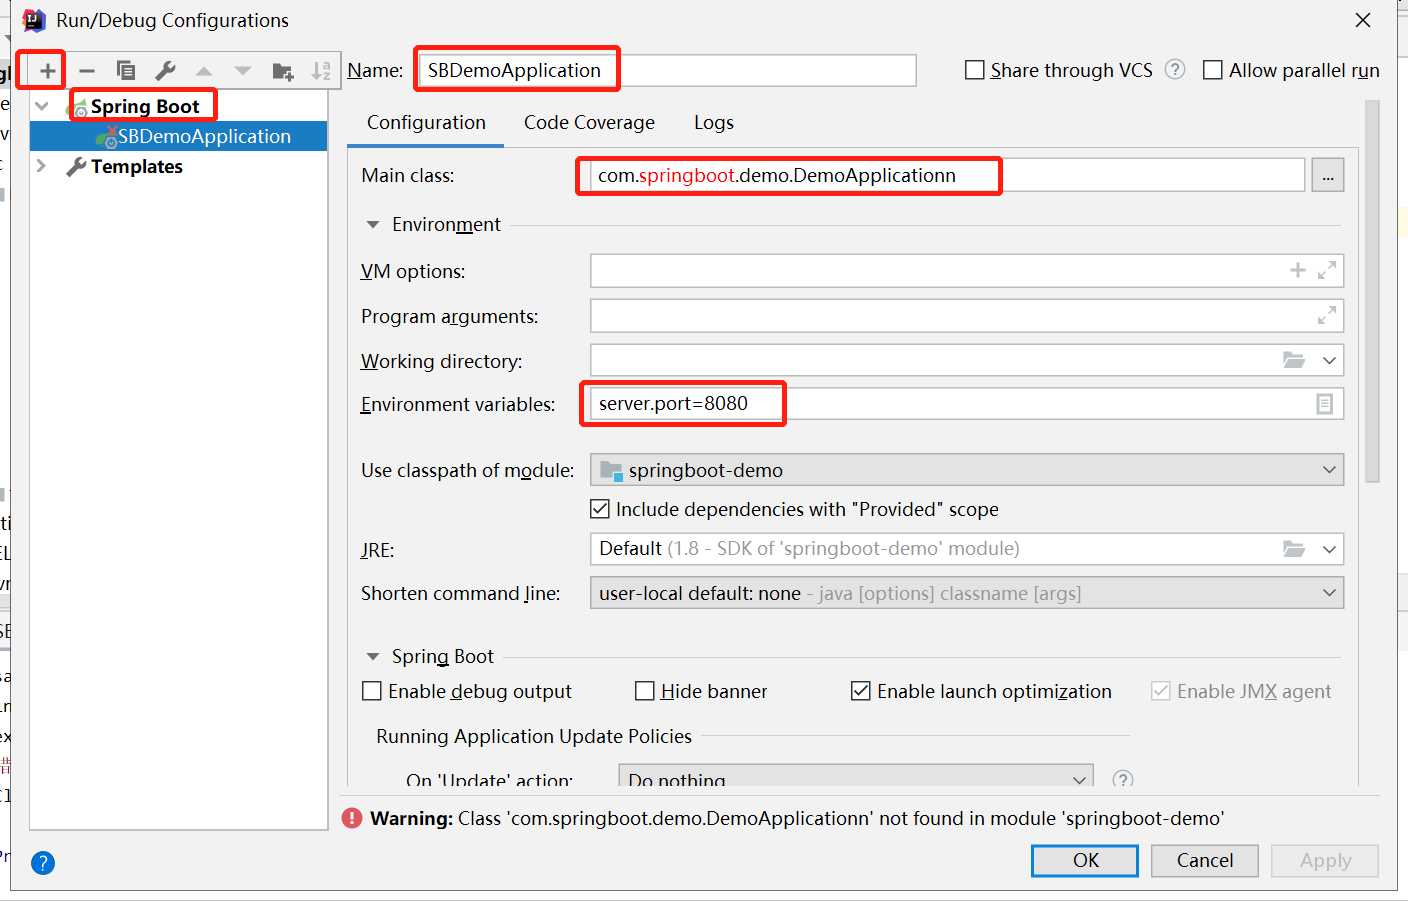Click IntelliJ logo in dialog title bar
Image resolution: width=1408 pixels, height=901 pixels.
[34, 20]
